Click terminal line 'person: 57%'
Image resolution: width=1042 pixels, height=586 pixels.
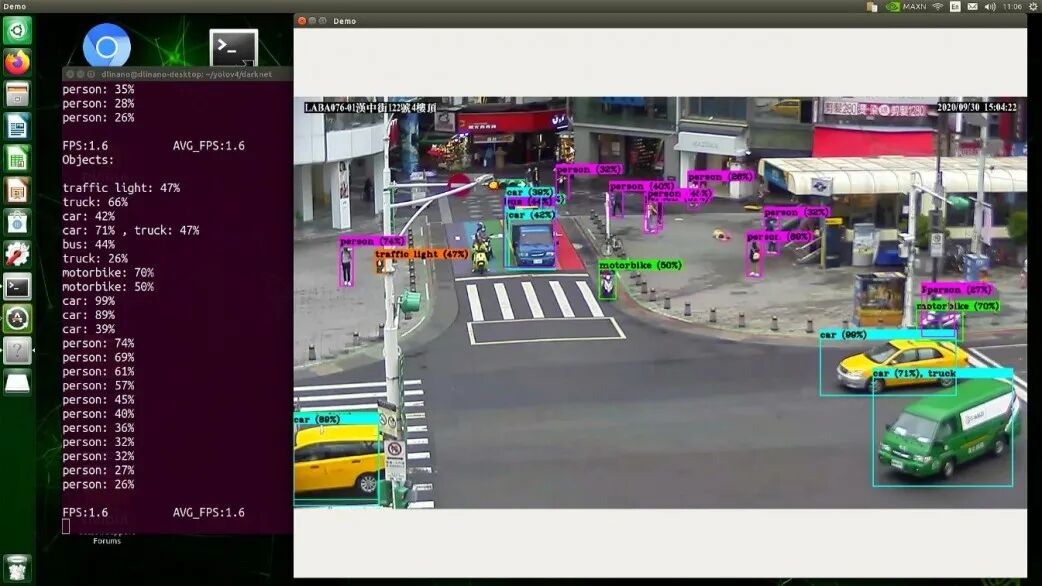[98, 385]
